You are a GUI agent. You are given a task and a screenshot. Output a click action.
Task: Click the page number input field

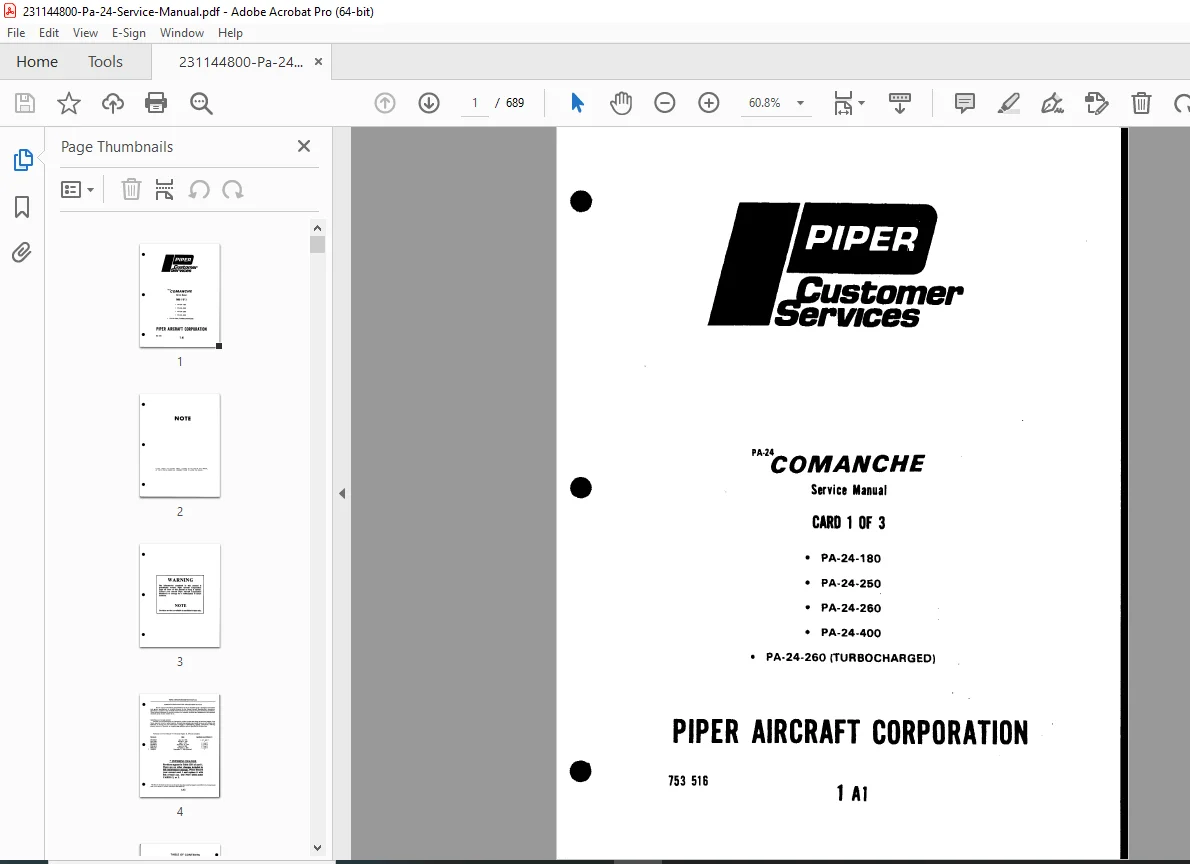(474, 103)
